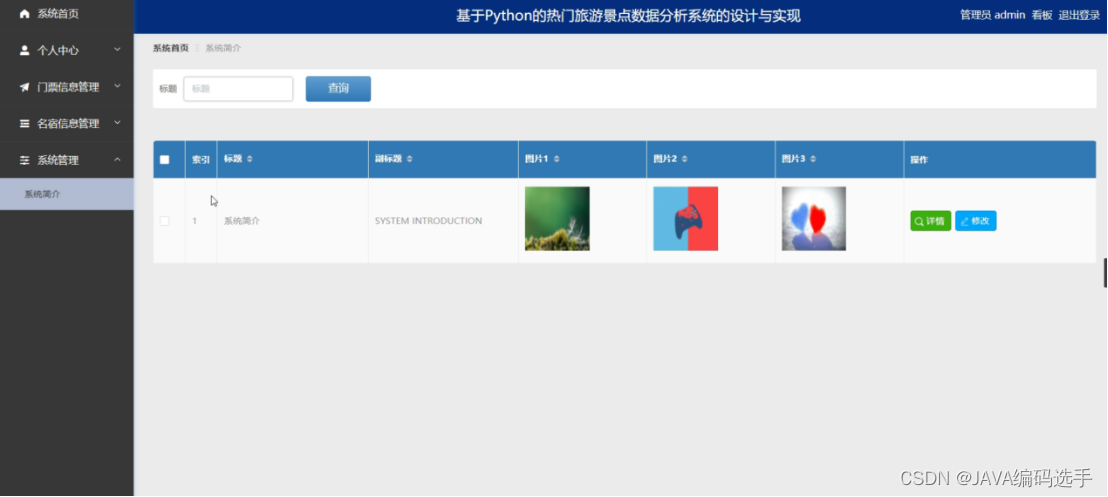Sort by 标题 column sort icon
Image resolution: width=1108 pixels, height=497 pixels.
pos(249,159)
